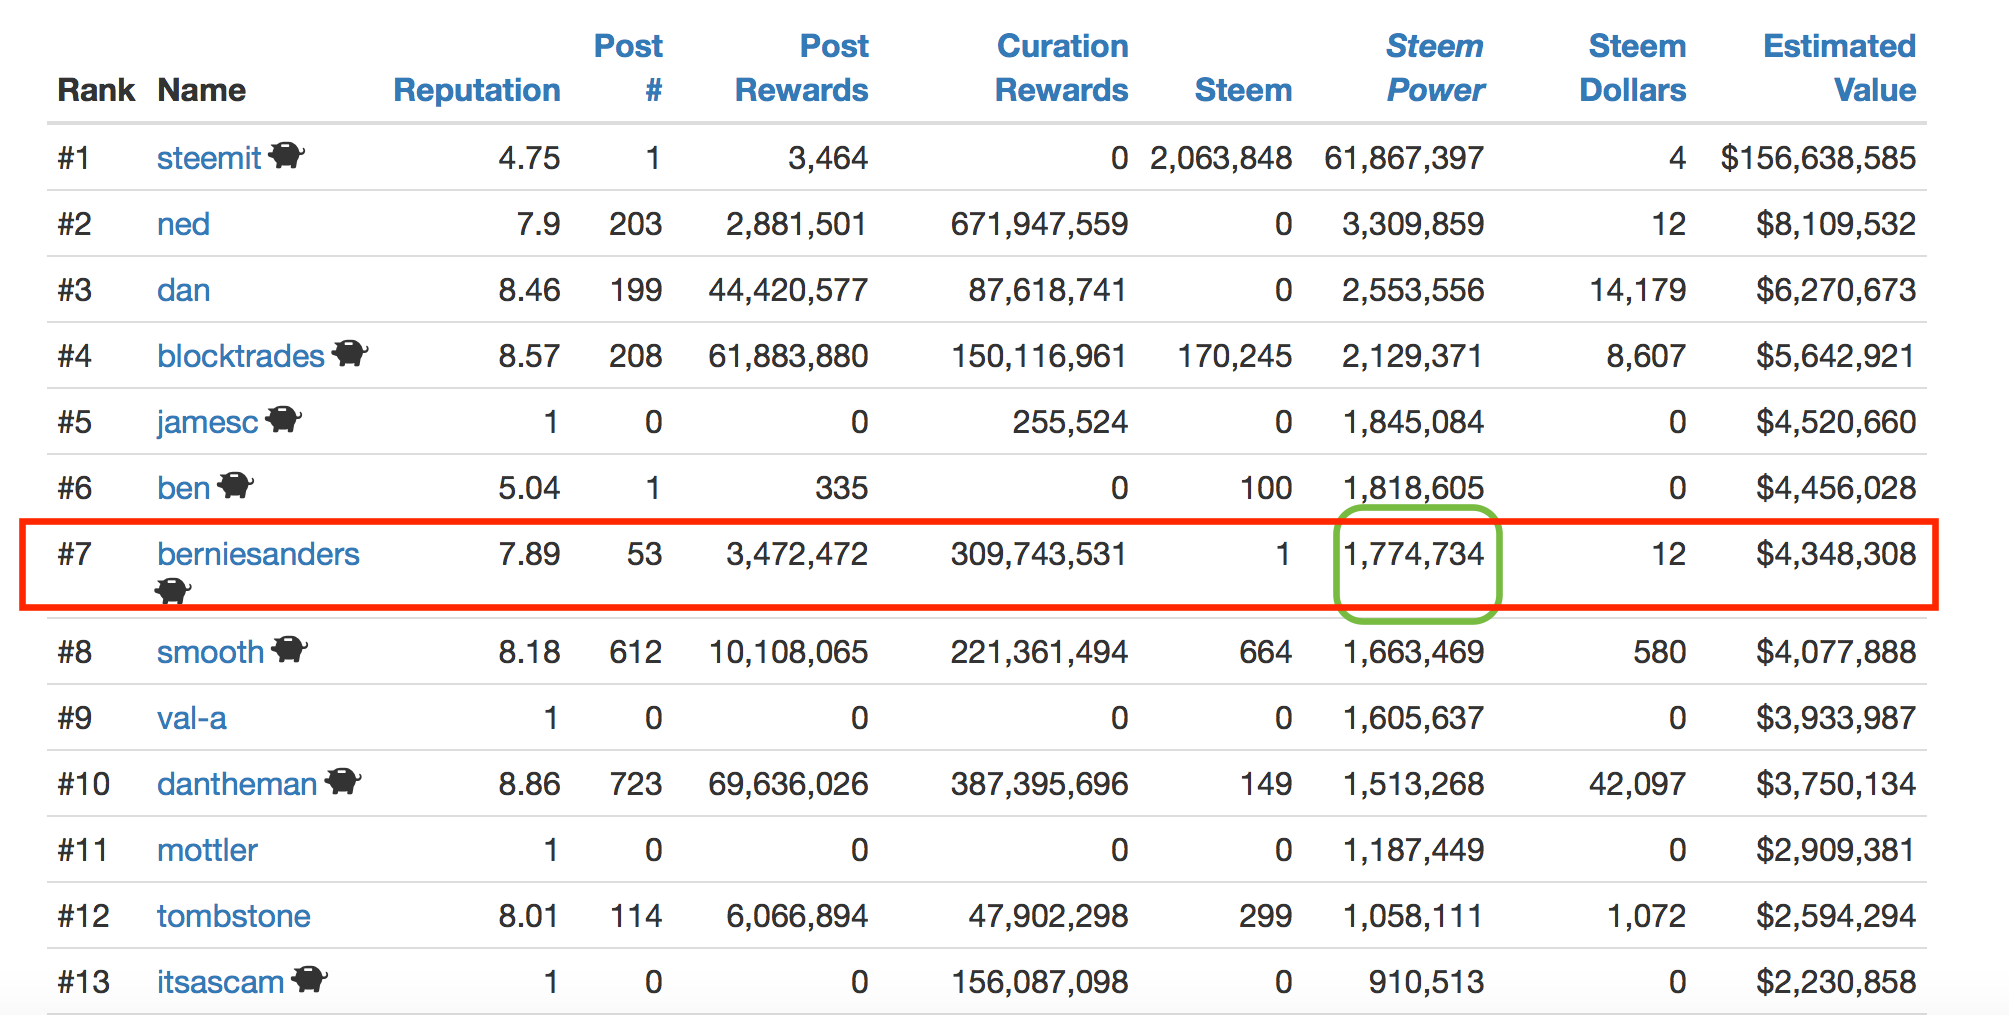The image size is (2009, 1015).
Task: Sort by Steem Power header
Action: 1435,67
